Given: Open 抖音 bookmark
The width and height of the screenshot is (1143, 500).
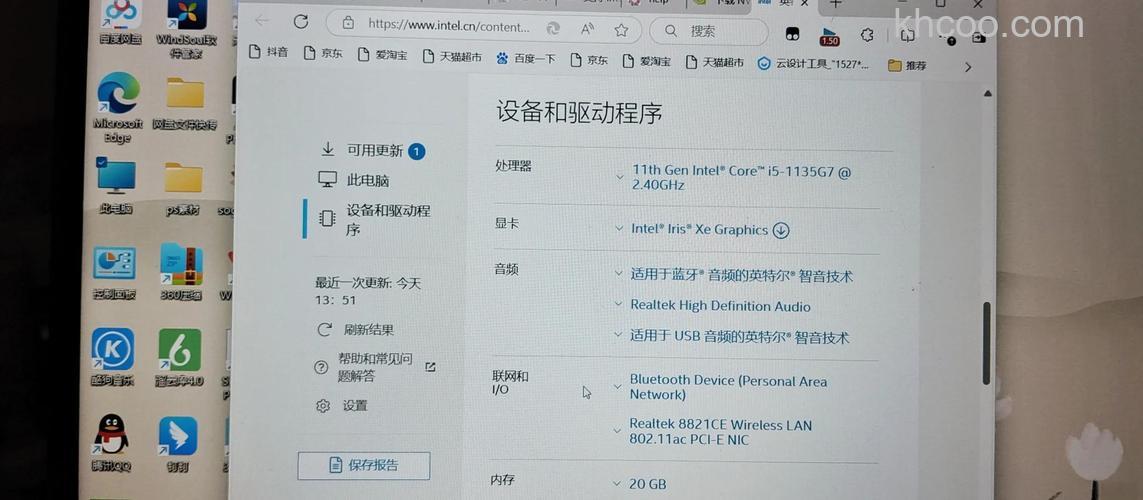Looking at the screenshot, I should tap(268, 52).
